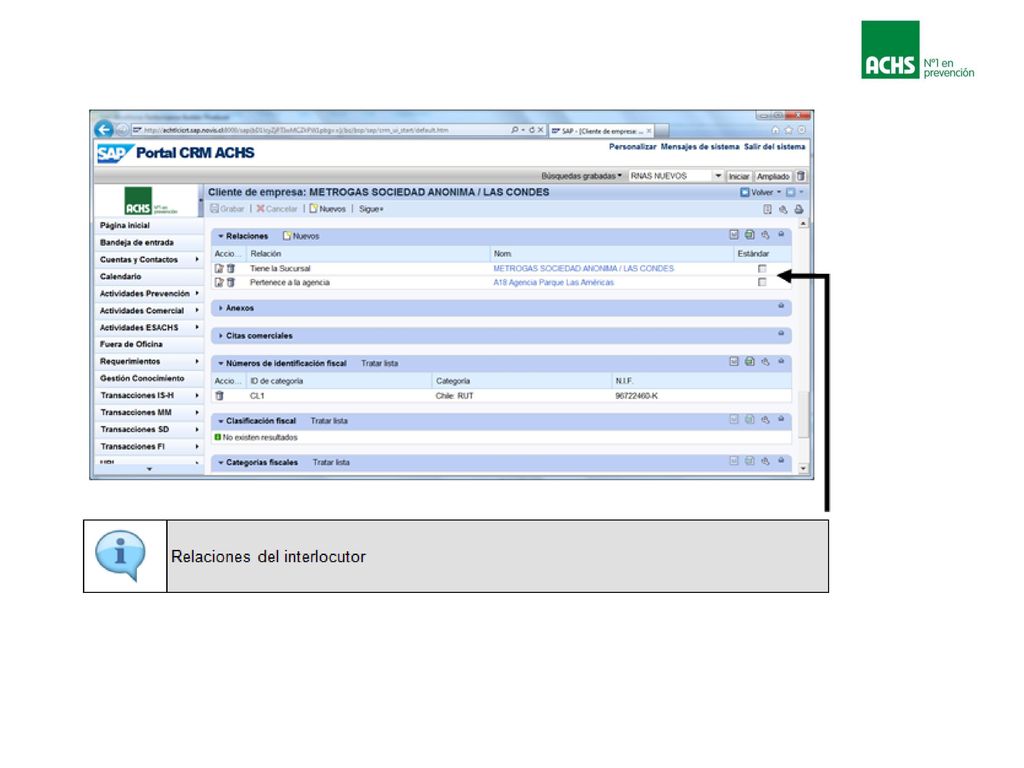Open the Volver history dropdown arrow
Screen dimensions: 1024x768
click(778, 193)
